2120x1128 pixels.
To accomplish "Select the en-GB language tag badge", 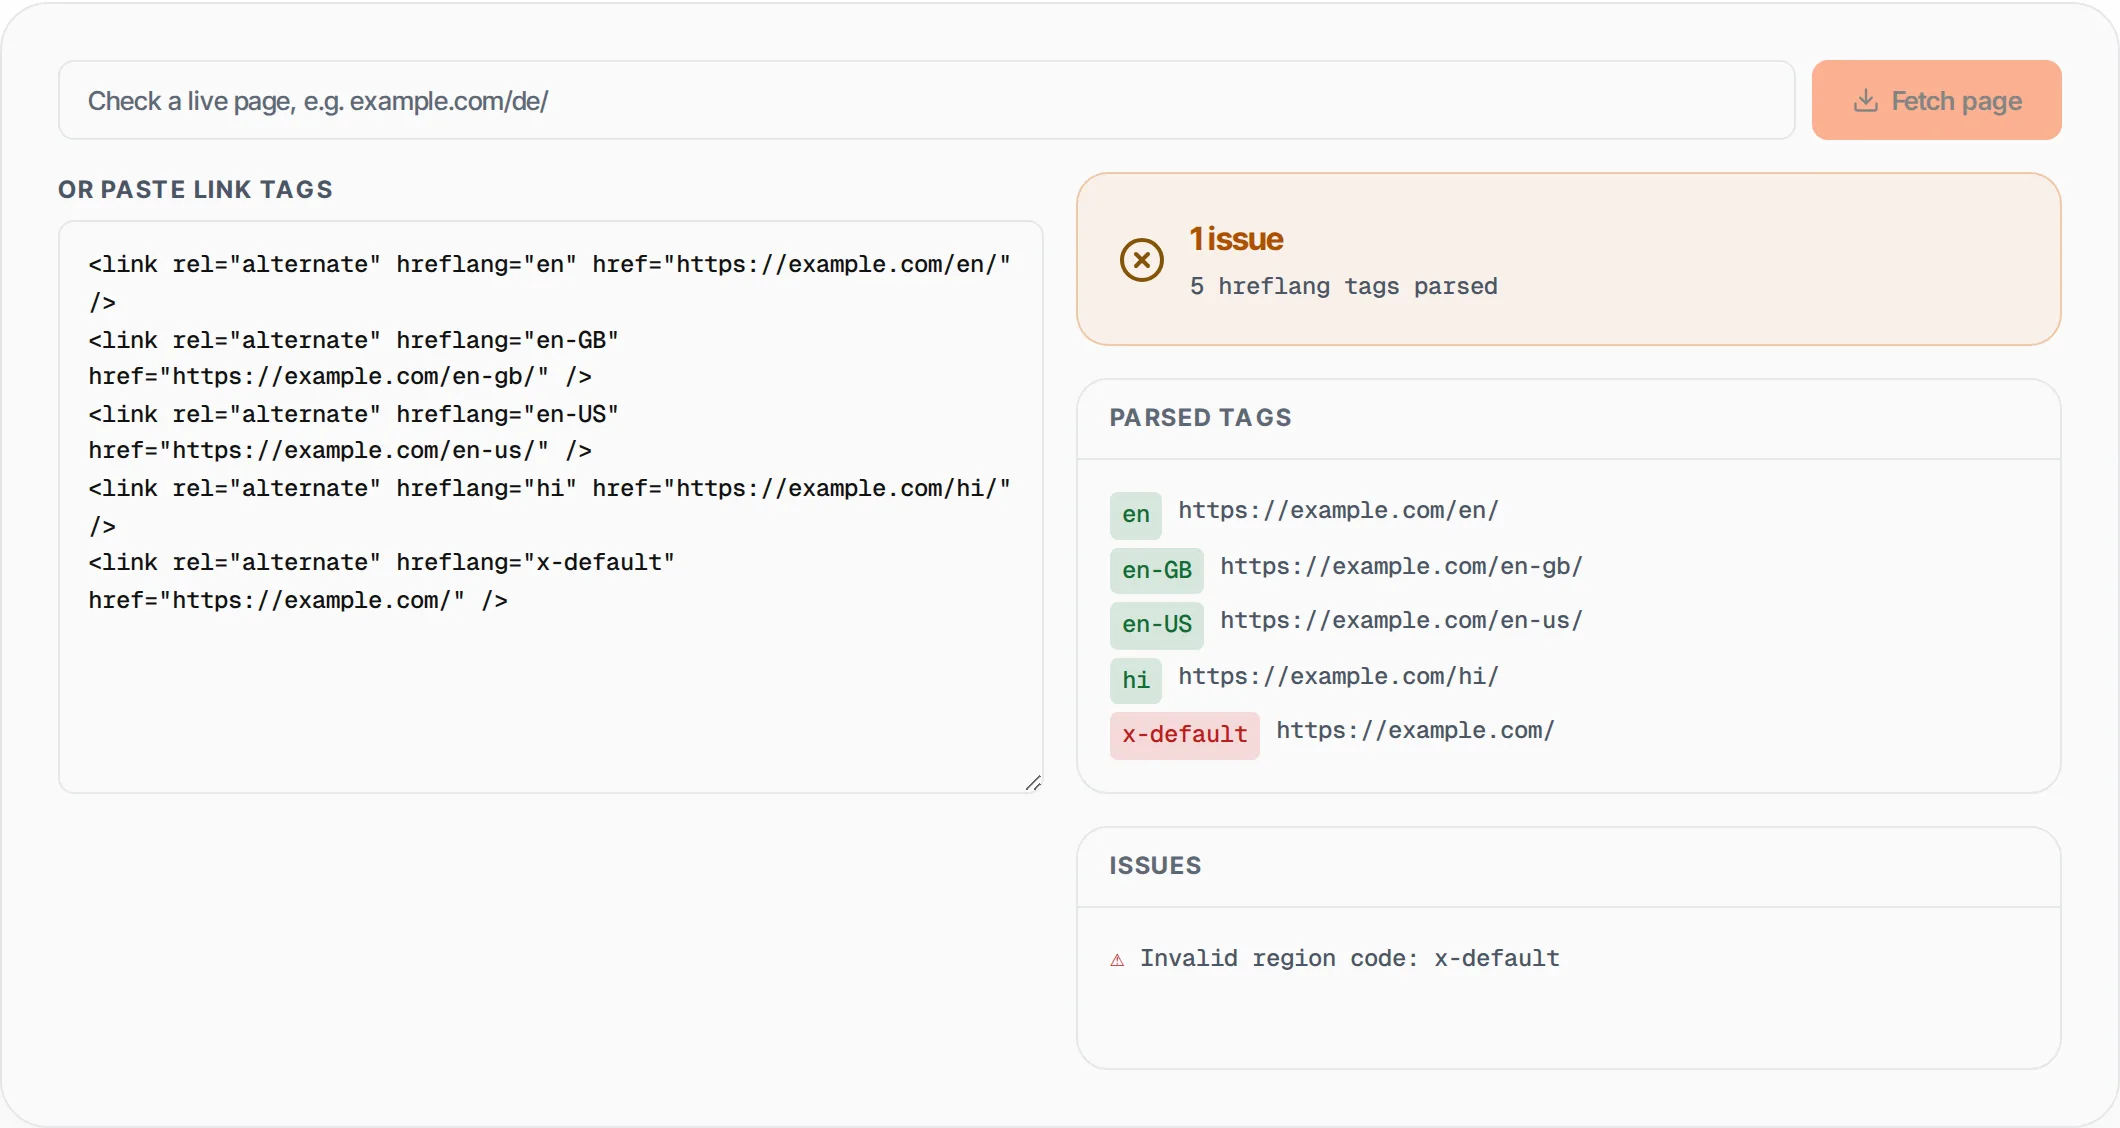I will (x=1157, y=570).
